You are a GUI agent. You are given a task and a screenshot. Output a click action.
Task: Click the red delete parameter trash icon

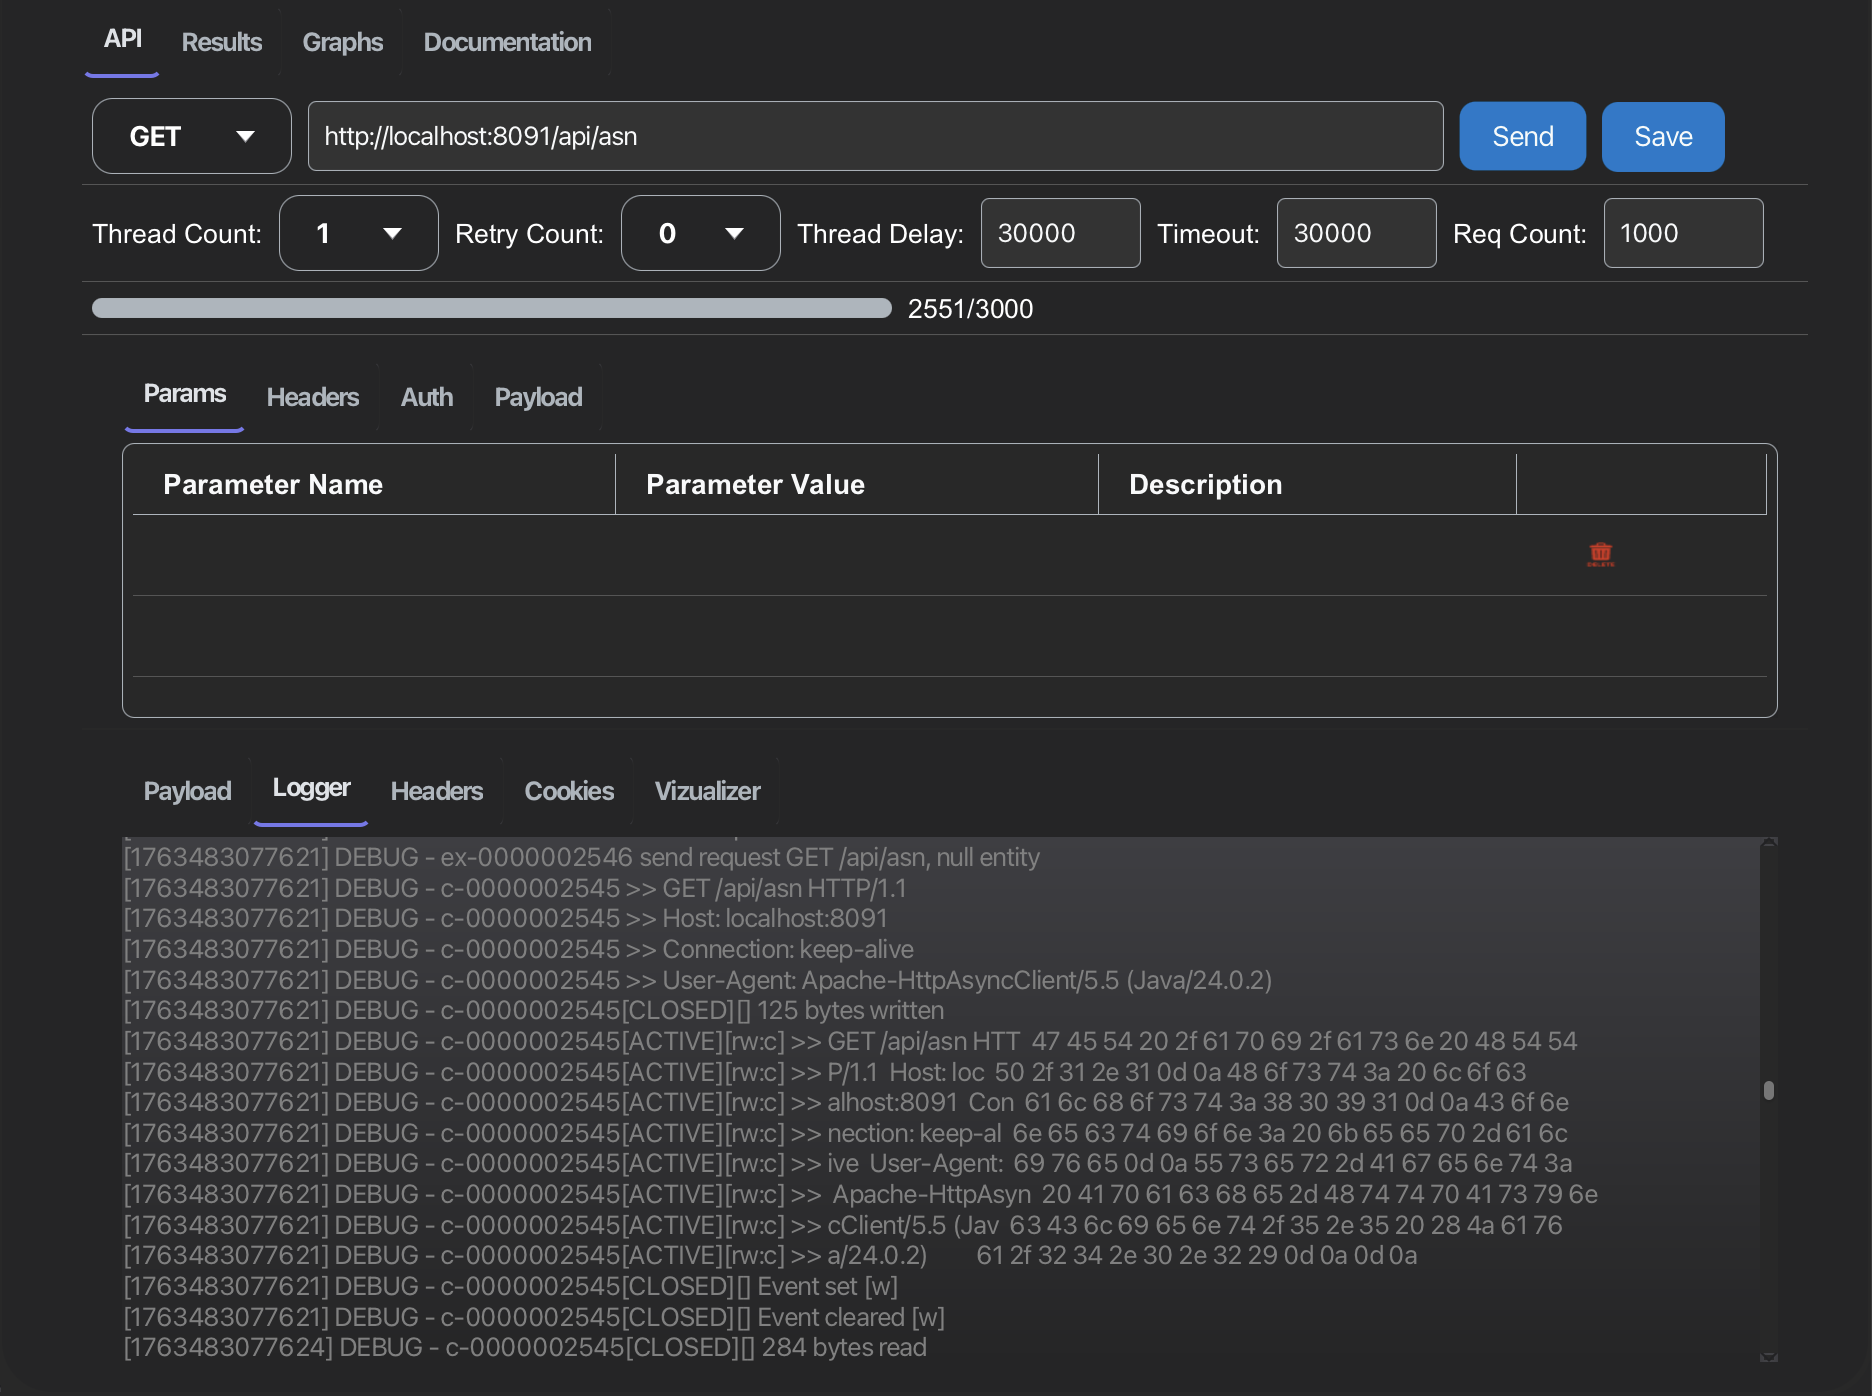pos(1600,554)
